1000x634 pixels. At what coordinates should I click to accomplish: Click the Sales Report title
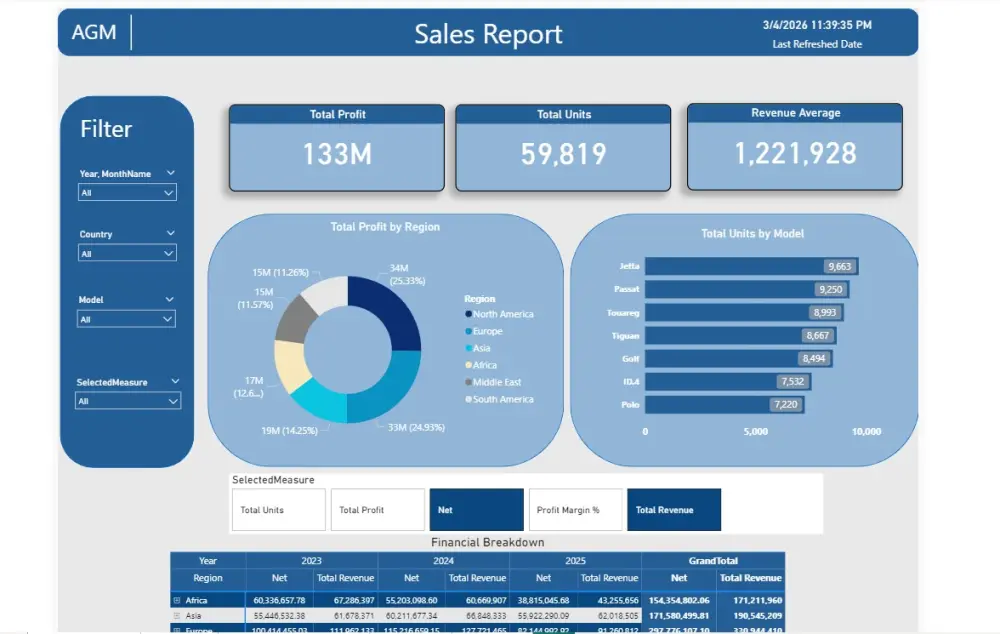click(x=489, y=34)
